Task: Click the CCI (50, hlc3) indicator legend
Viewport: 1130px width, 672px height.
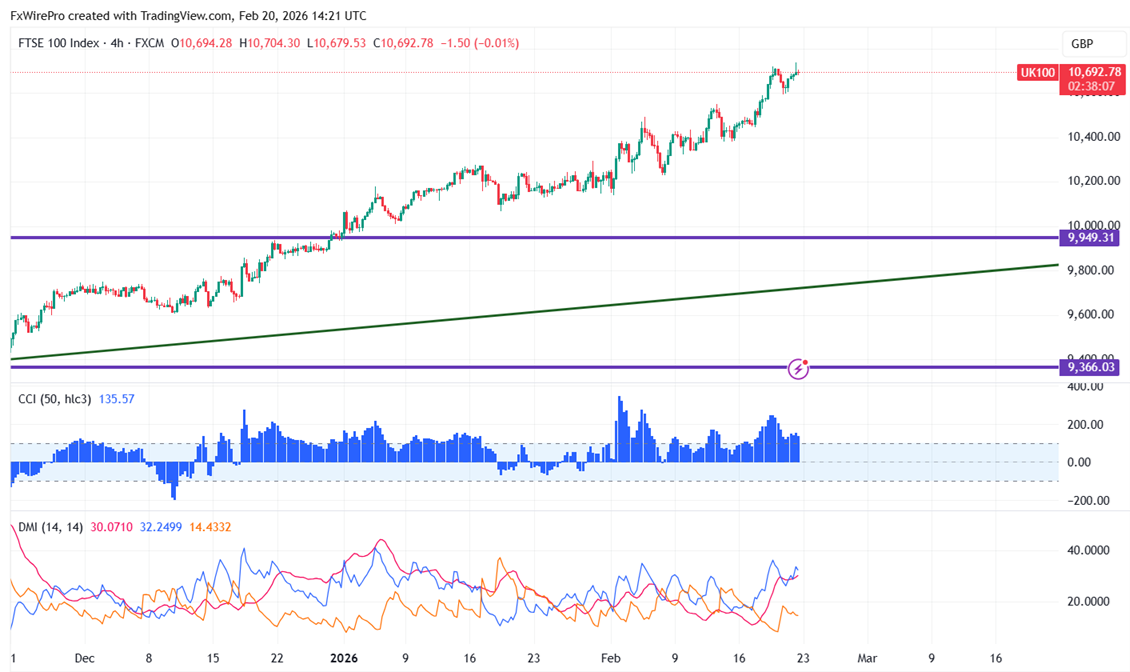Action: coord(55,399)
